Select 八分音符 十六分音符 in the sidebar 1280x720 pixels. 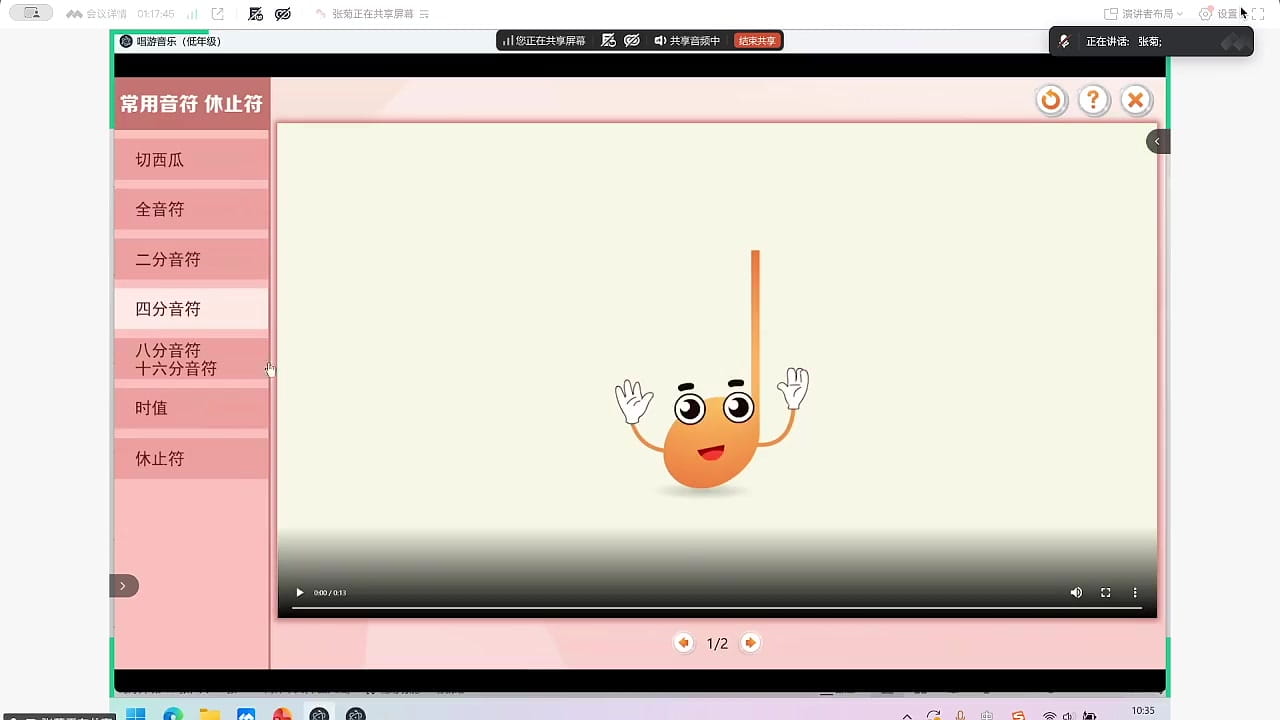(x=191, y=359)
